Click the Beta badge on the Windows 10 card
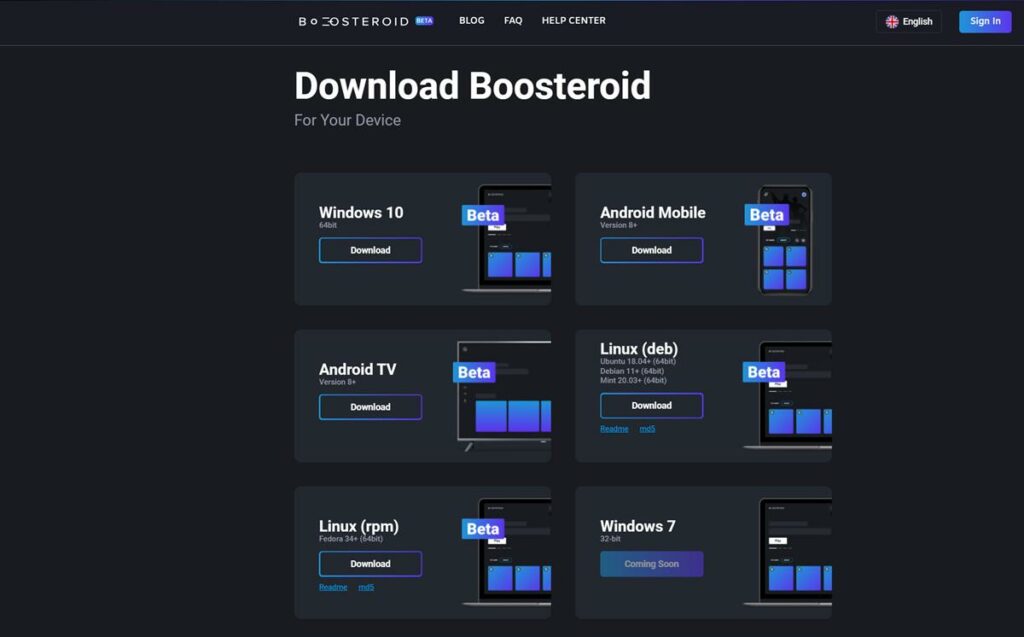 482,215
